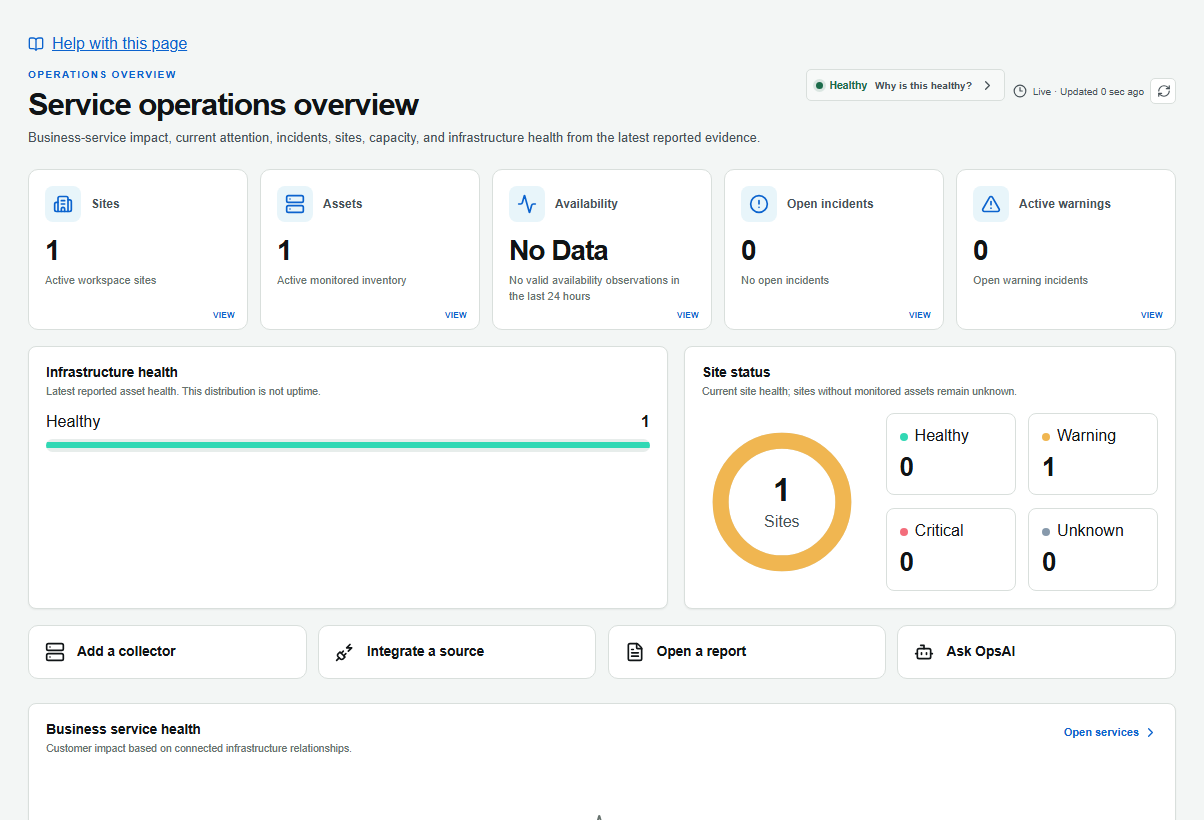Click the Availability pulse icon
Screen dimensions: 1204x820
pos(527,204)
